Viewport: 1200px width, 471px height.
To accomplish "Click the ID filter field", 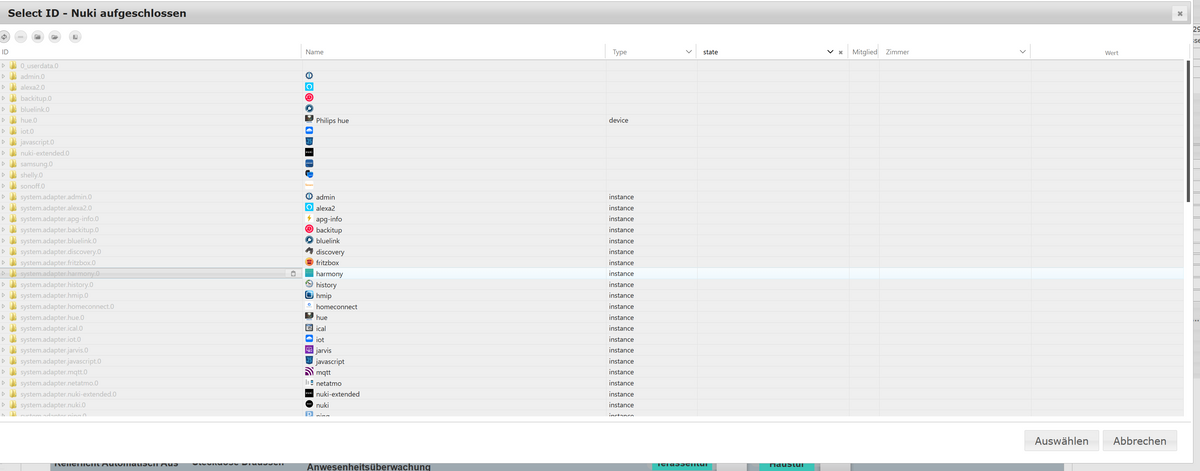I will point(150,51).
